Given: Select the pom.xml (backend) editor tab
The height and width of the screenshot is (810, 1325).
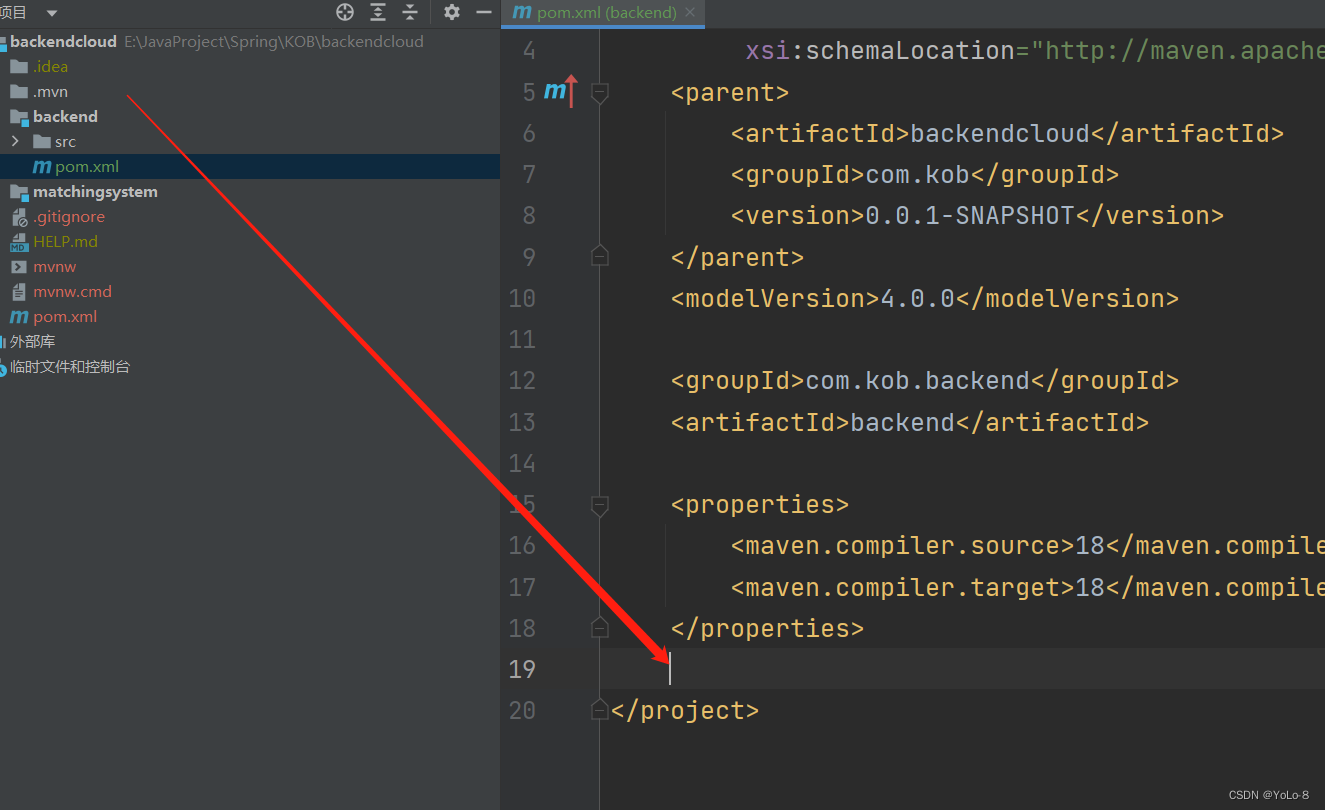Looking at the screenshot, I should click(604, 13).
